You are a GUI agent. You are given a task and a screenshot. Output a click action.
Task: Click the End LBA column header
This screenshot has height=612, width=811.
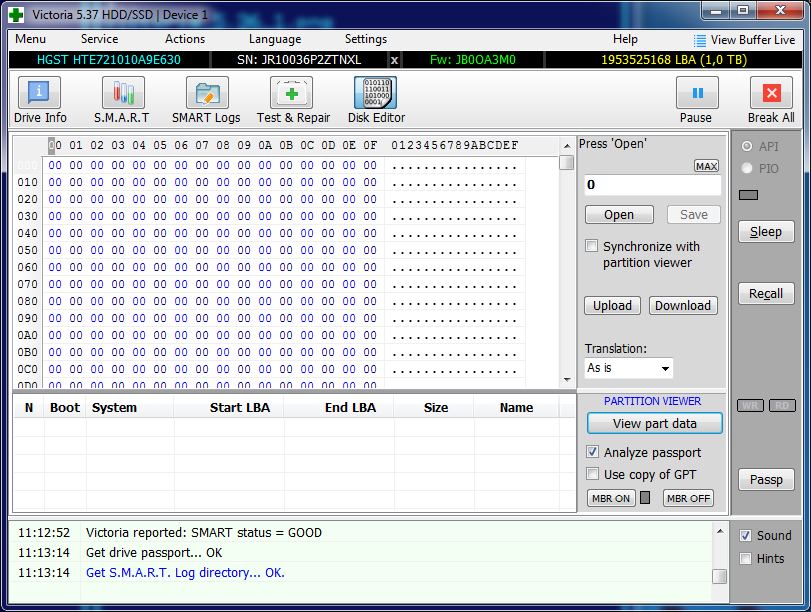(350, 408)
